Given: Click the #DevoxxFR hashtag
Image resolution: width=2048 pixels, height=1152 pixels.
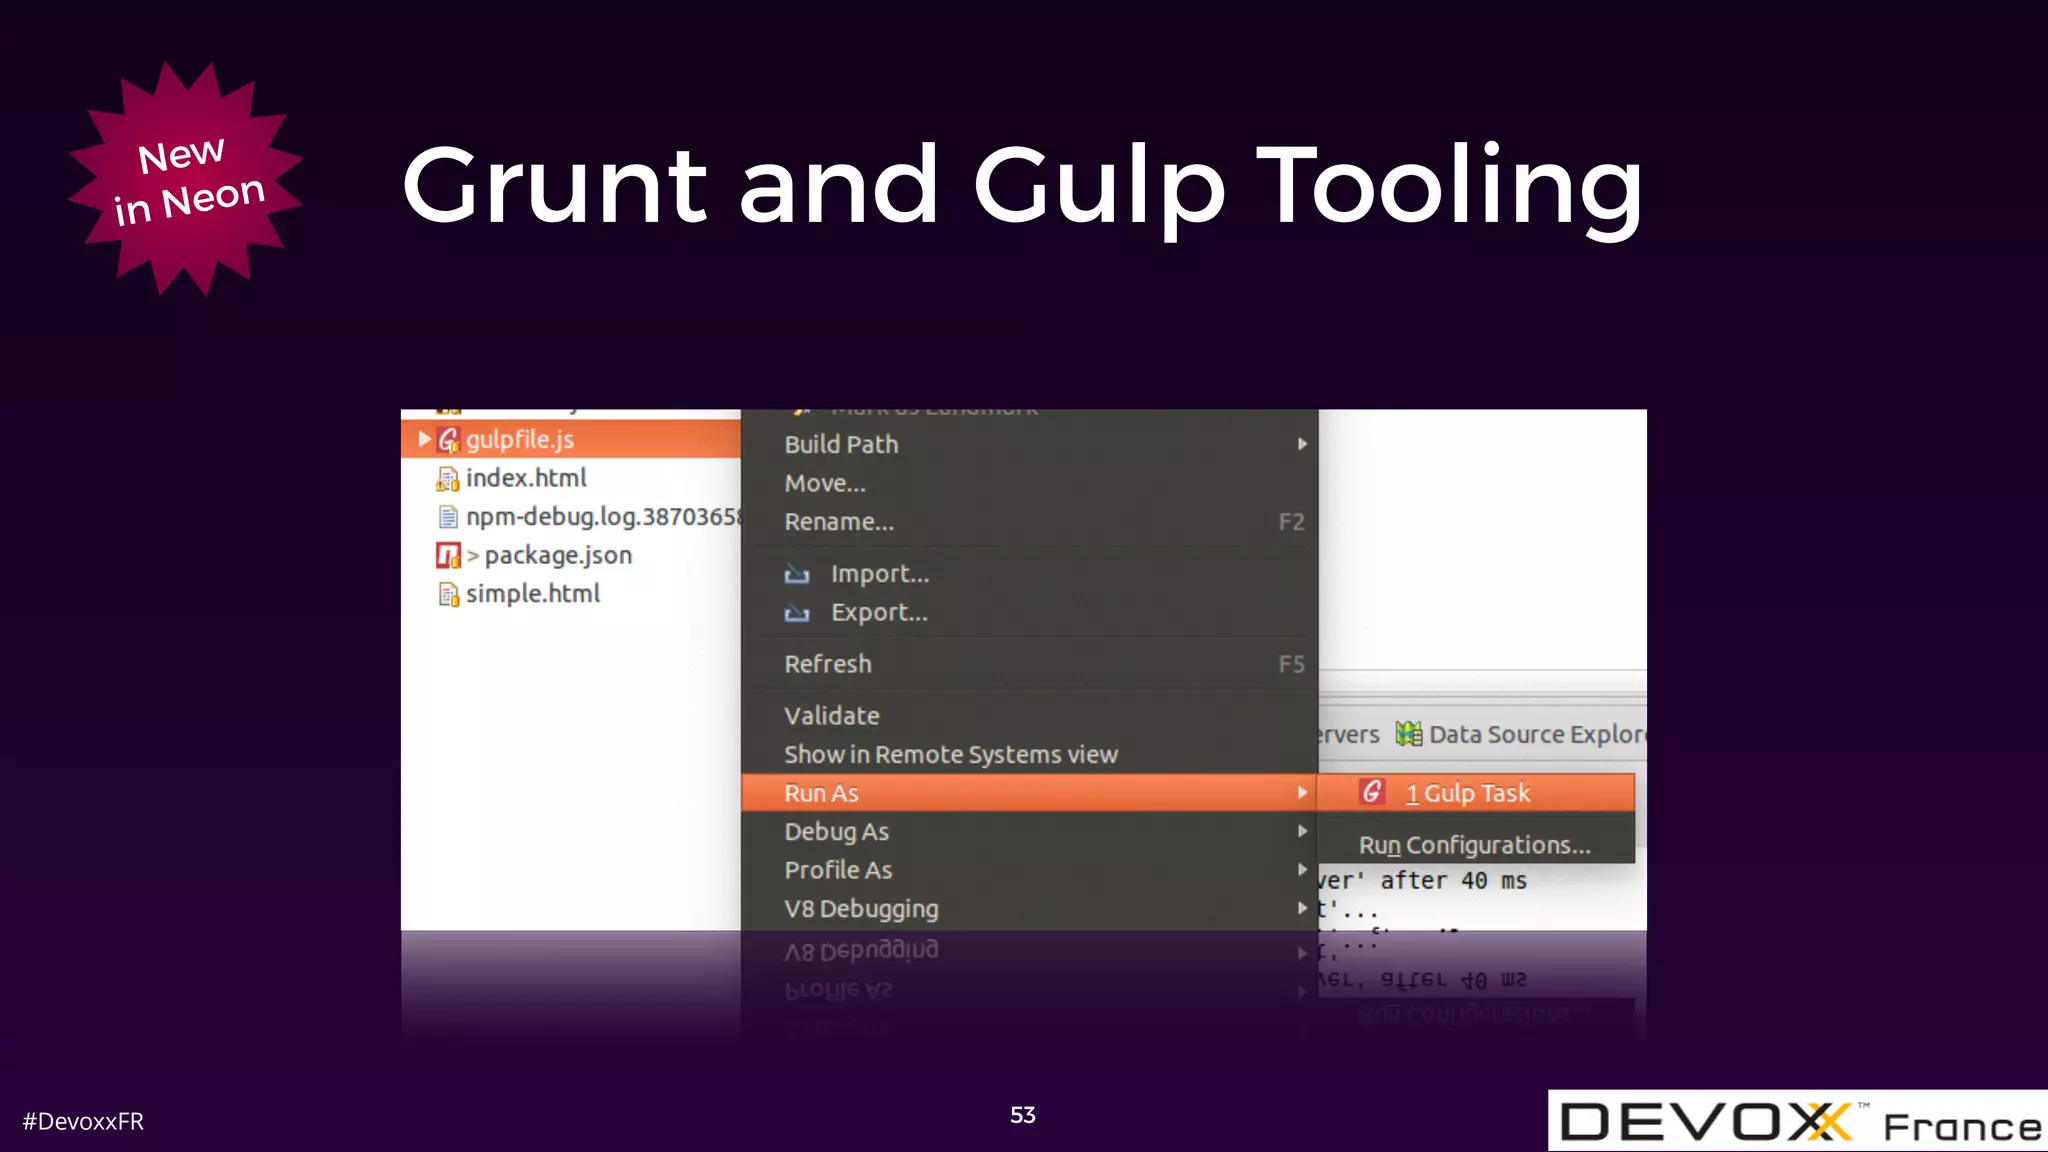Looking at the screenshot, I should coord(83,1122).
